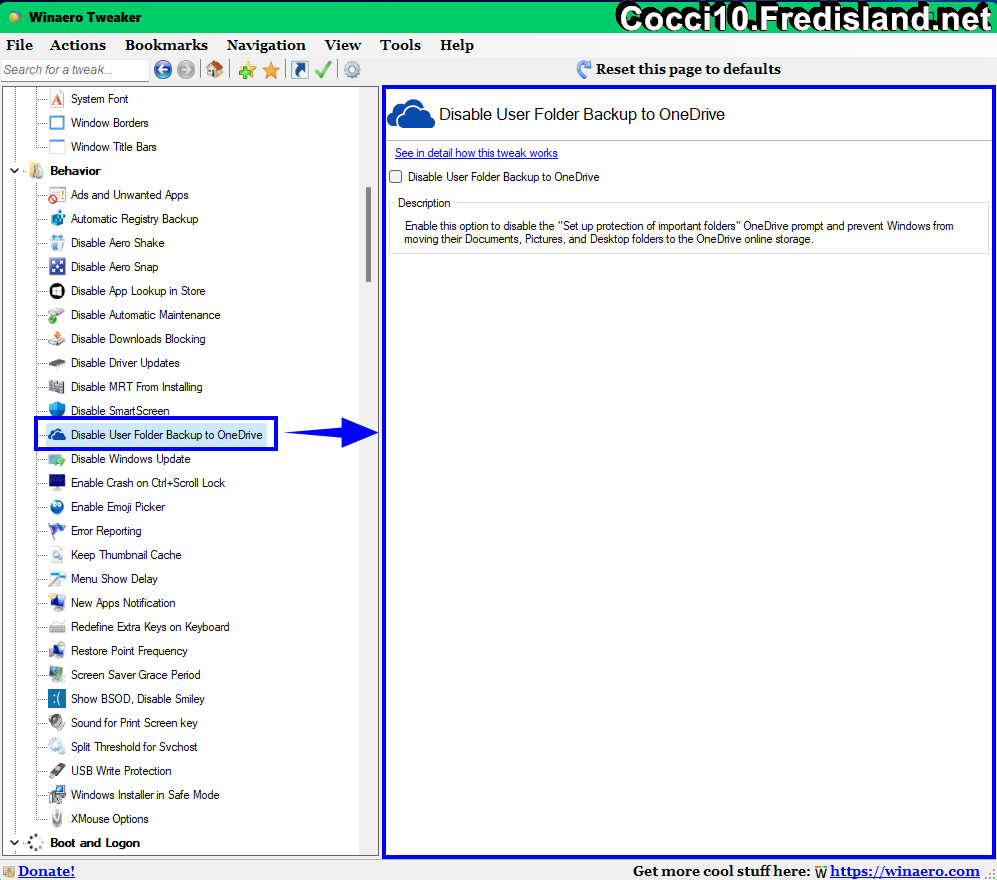
Task: Open the Help menu
Action: (457, 46)
